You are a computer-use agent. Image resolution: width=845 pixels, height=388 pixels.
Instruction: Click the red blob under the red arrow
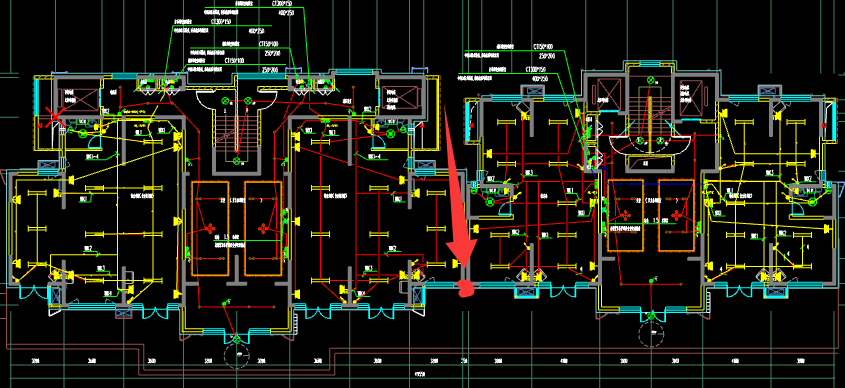pos(465,289)
